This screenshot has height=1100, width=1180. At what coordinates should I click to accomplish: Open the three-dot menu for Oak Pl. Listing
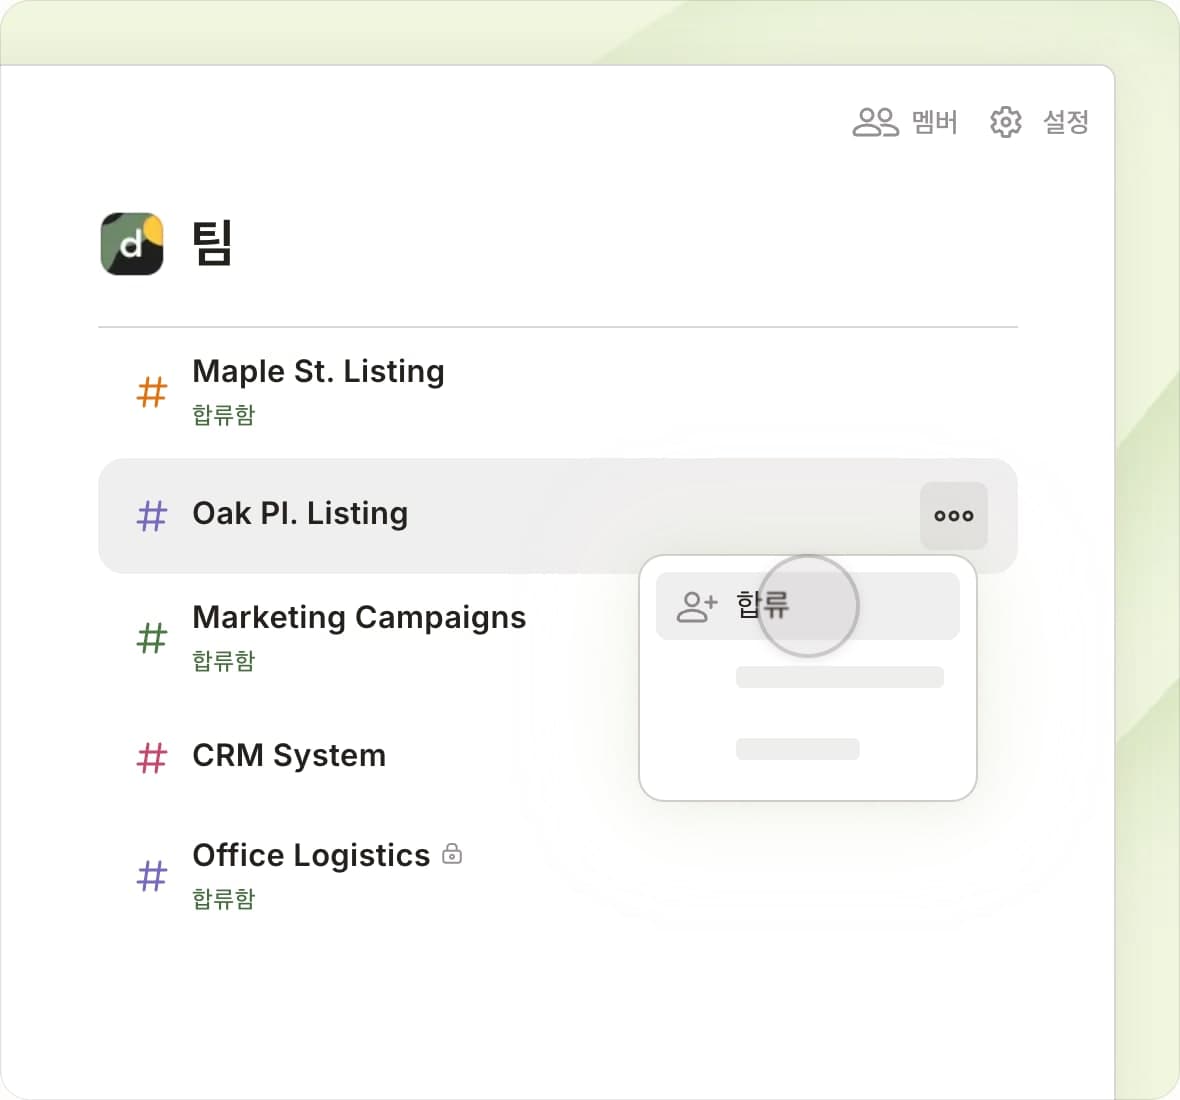953,516
